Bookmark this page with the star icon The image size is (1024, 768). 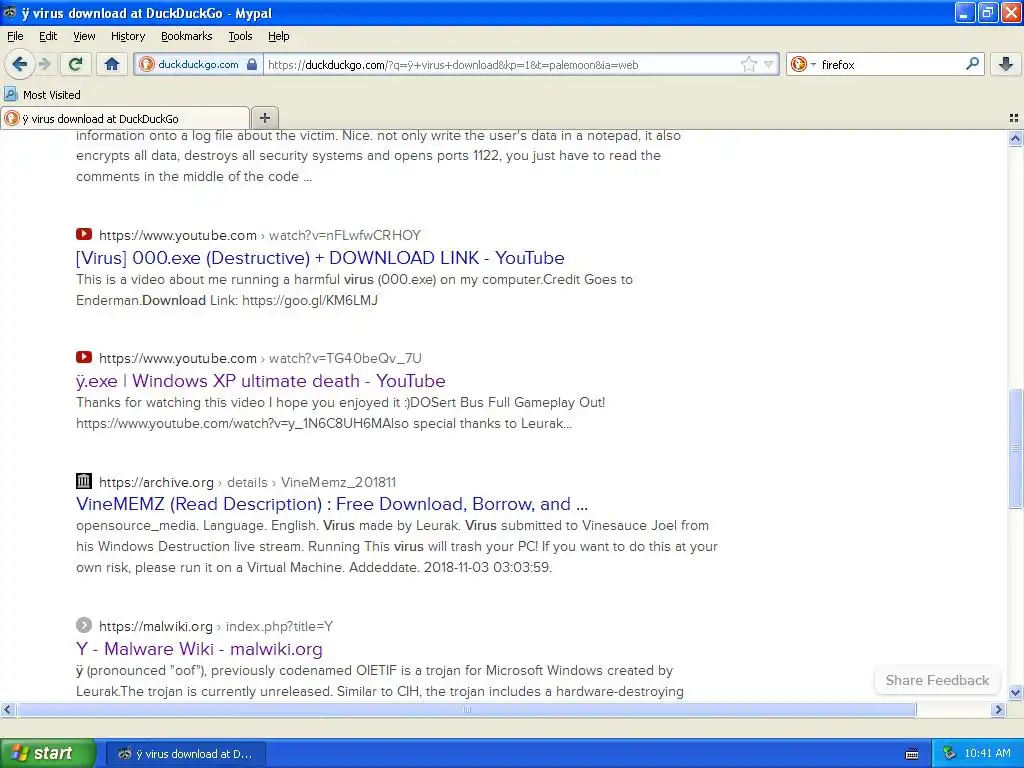[x=748, y=64]
